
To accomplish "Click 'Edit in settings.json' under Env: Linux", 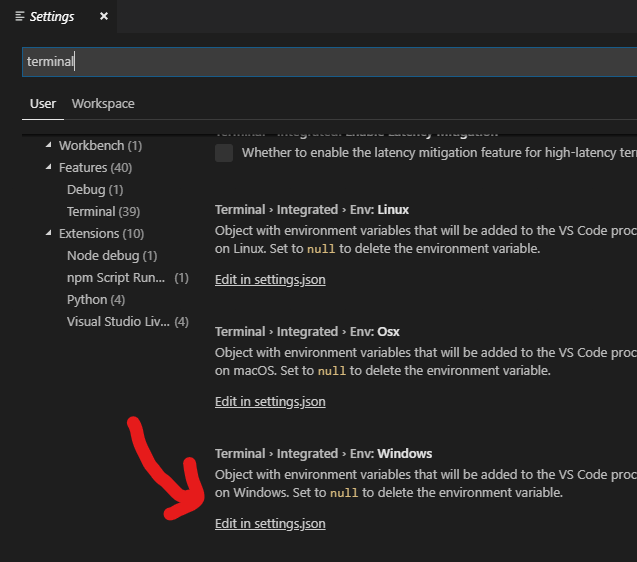I will coord(270,280).
